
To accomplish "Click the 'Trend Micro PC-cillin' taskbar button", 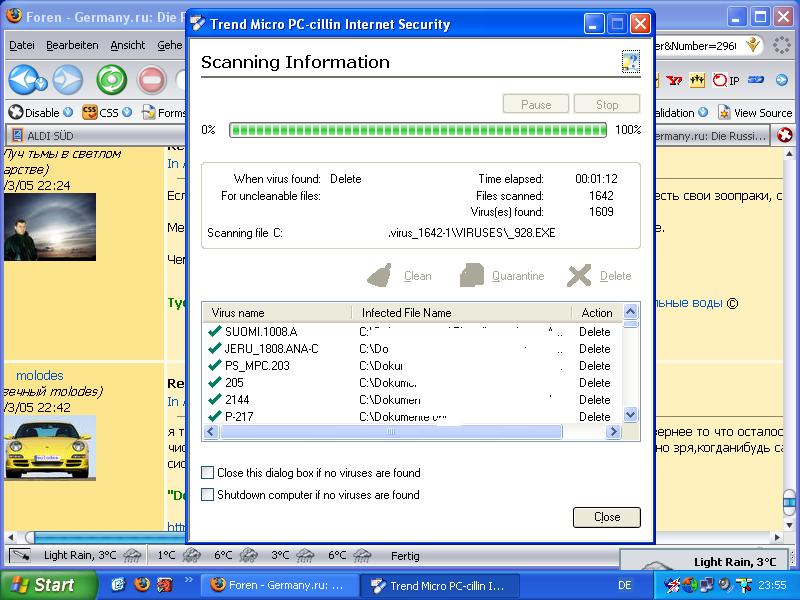I will (440, 585).
